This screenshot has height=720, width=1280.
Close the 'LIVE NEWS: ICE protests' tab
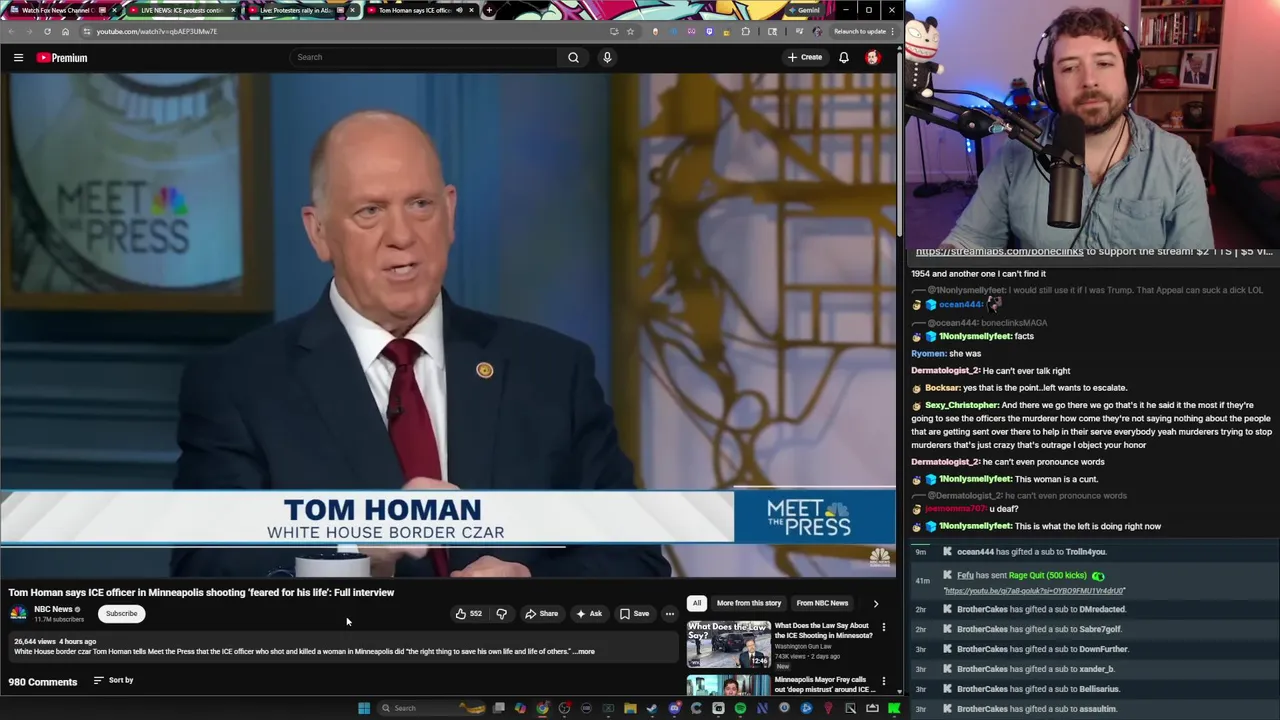point(233,10)
